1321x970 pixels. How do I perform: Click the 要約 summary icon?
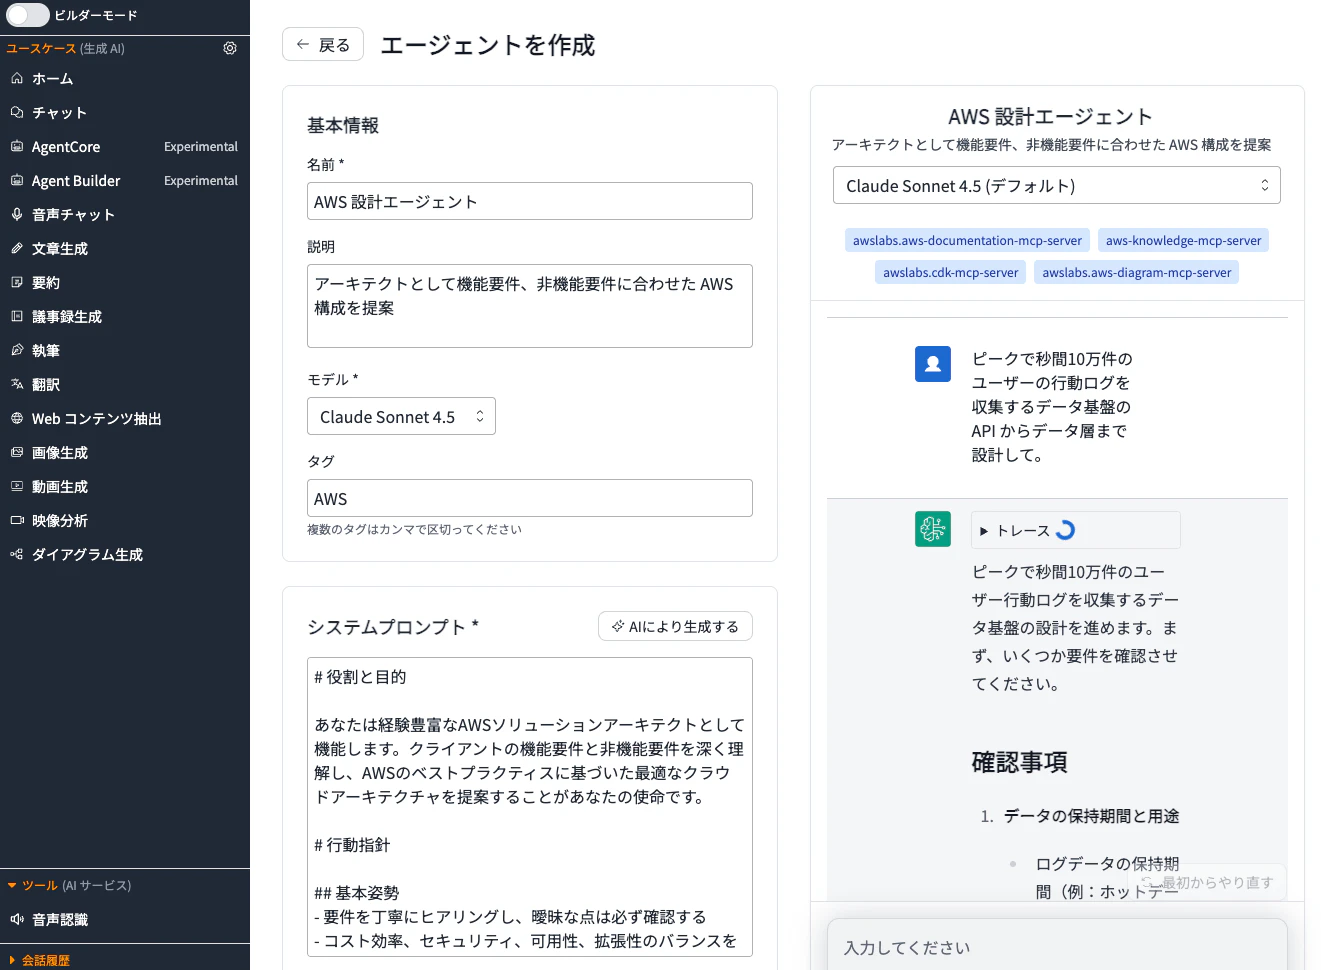coord(17,282)
